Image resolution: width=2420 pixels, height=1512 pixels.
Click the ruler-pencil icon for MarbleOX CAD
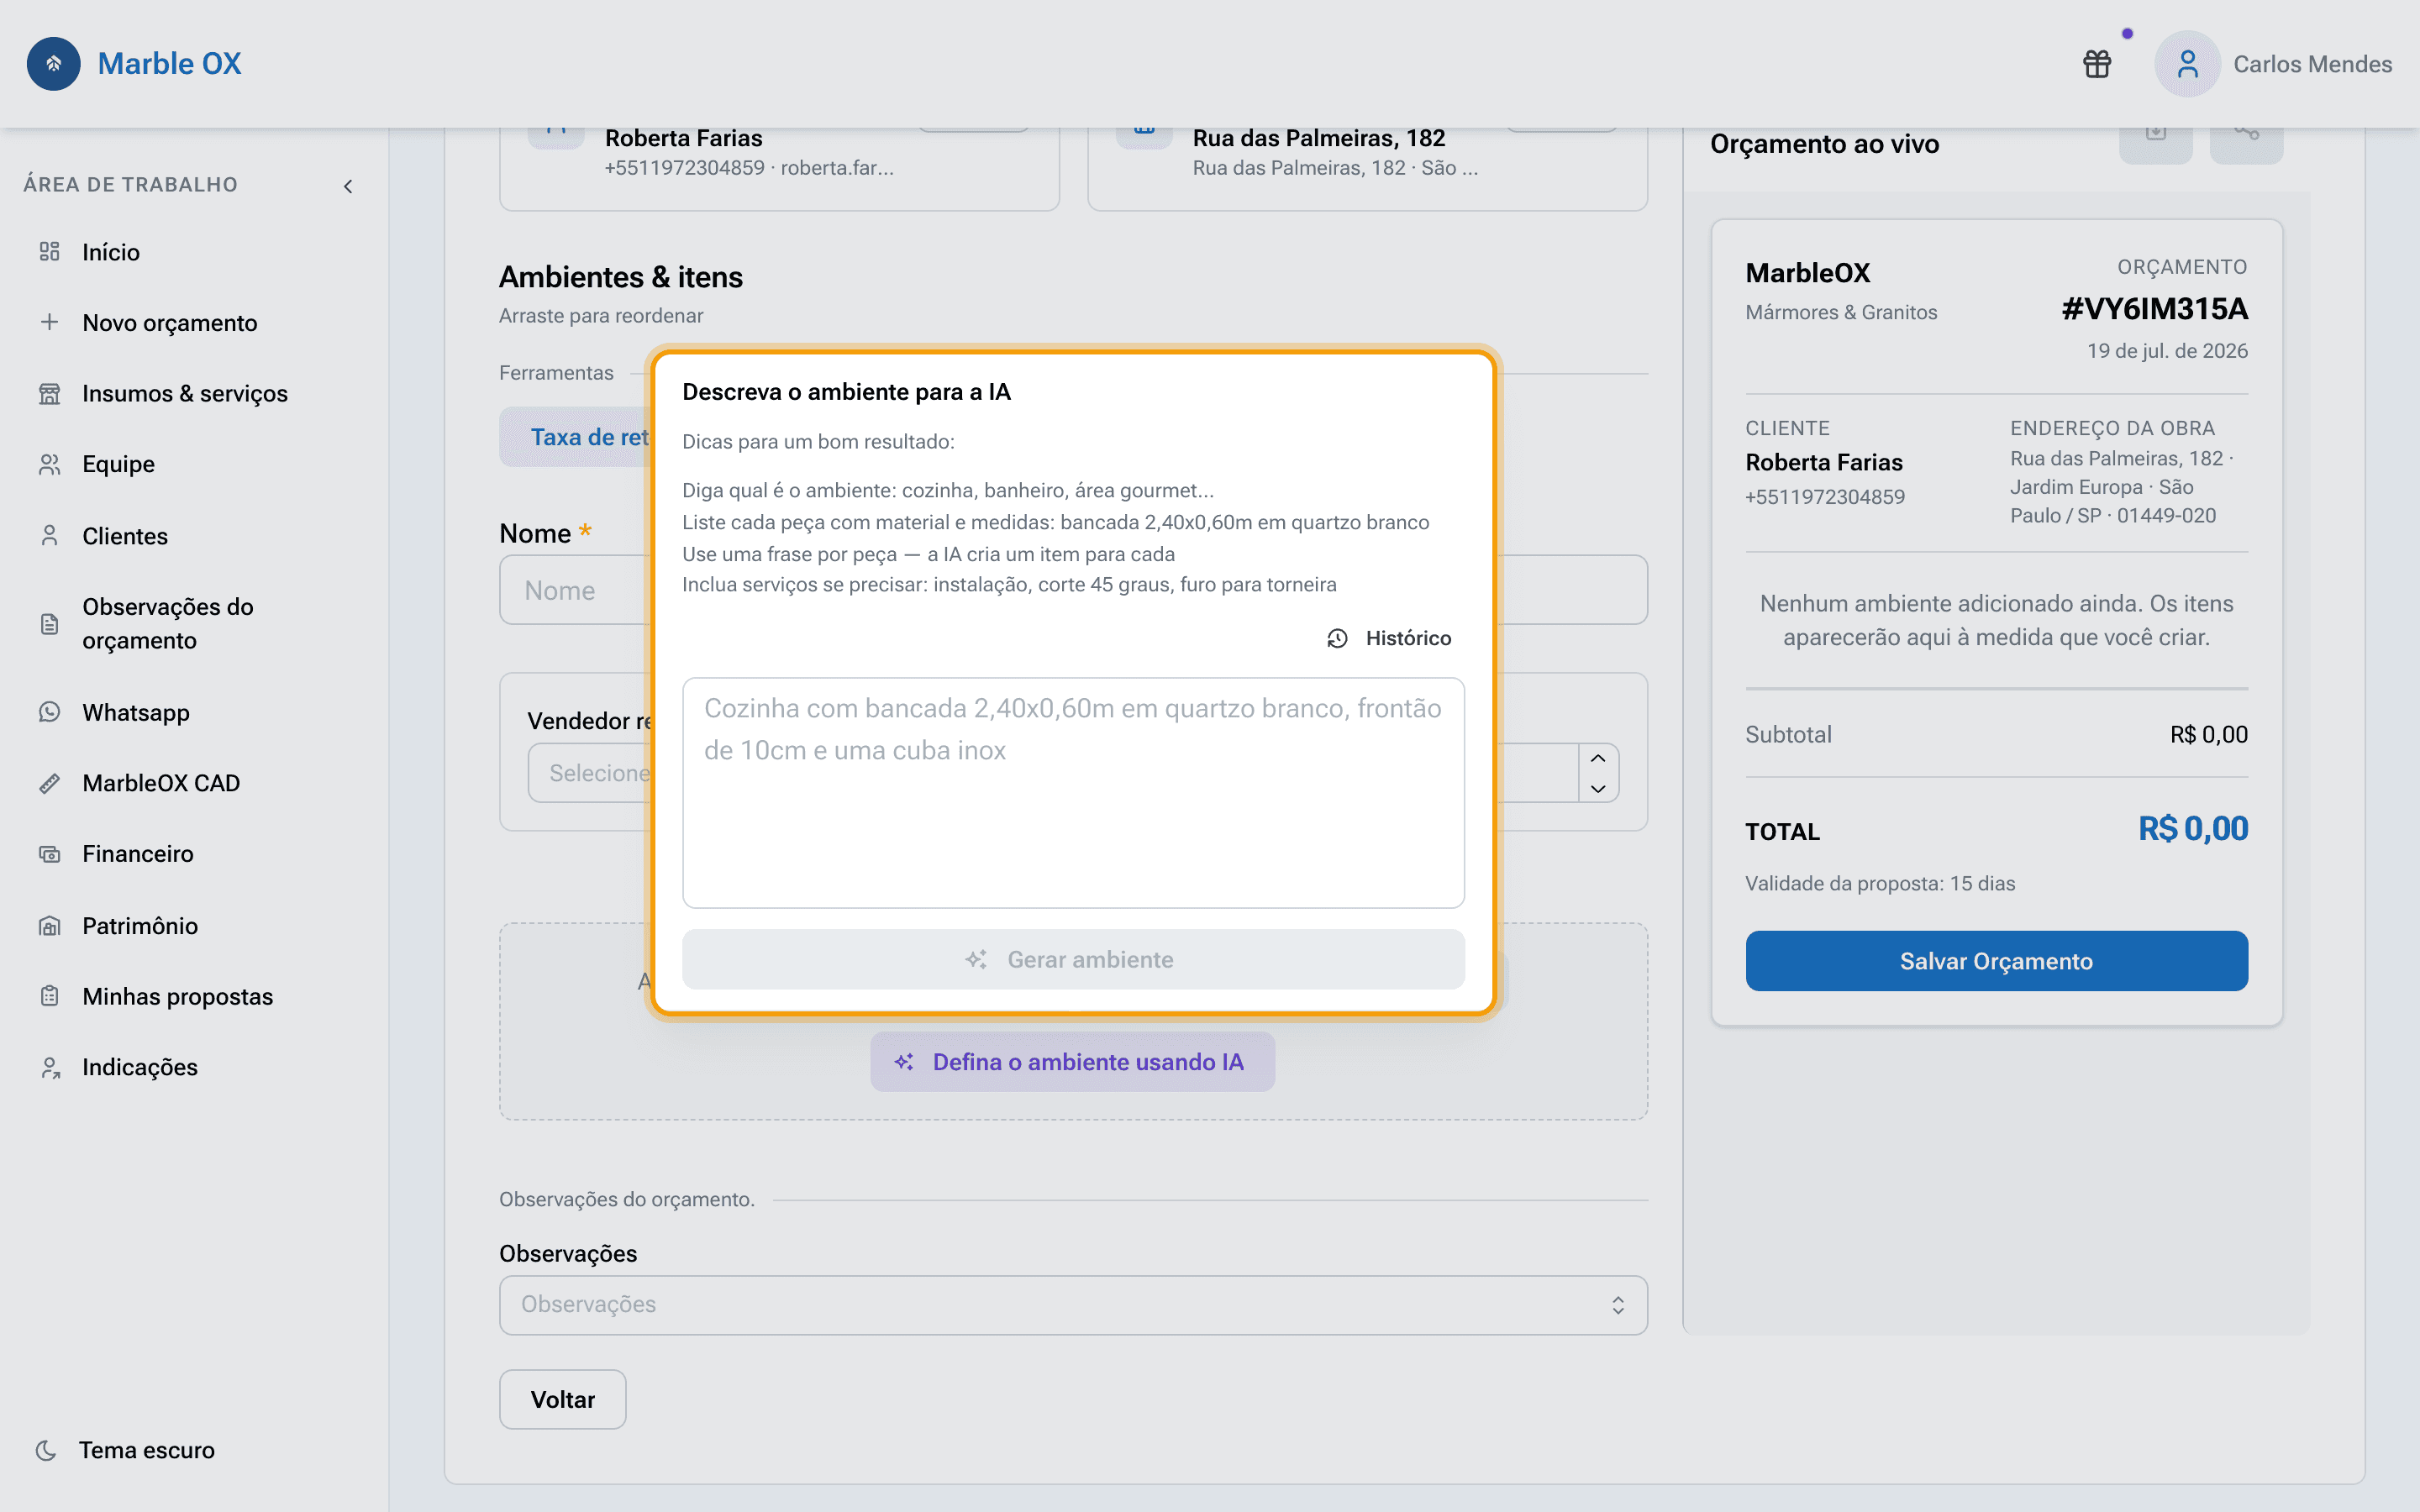click(49, 783)
